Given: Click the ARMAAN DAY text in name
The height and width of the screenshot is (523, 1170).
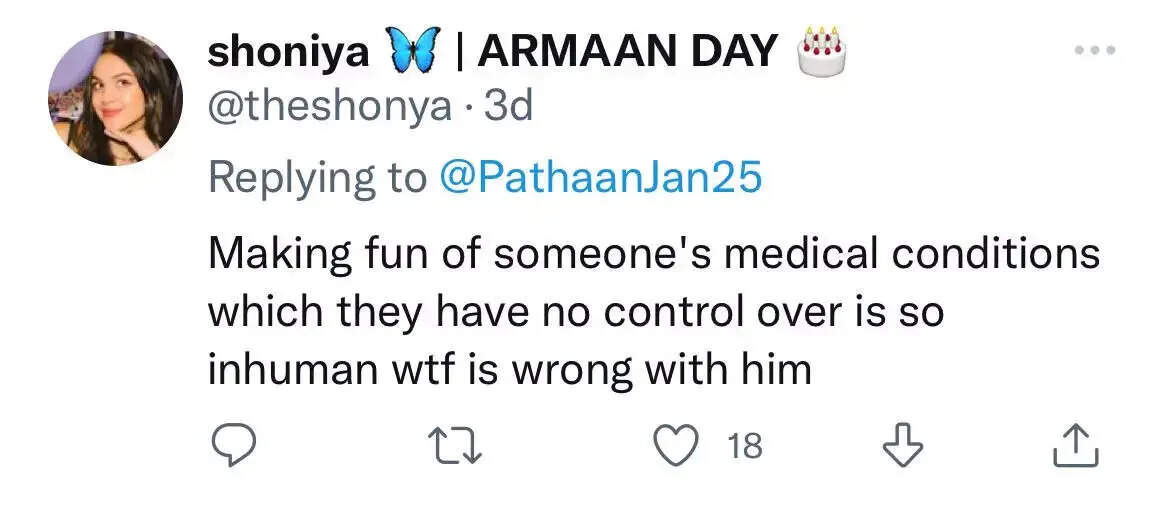Looking at the screenshot, I should (628, 52).
